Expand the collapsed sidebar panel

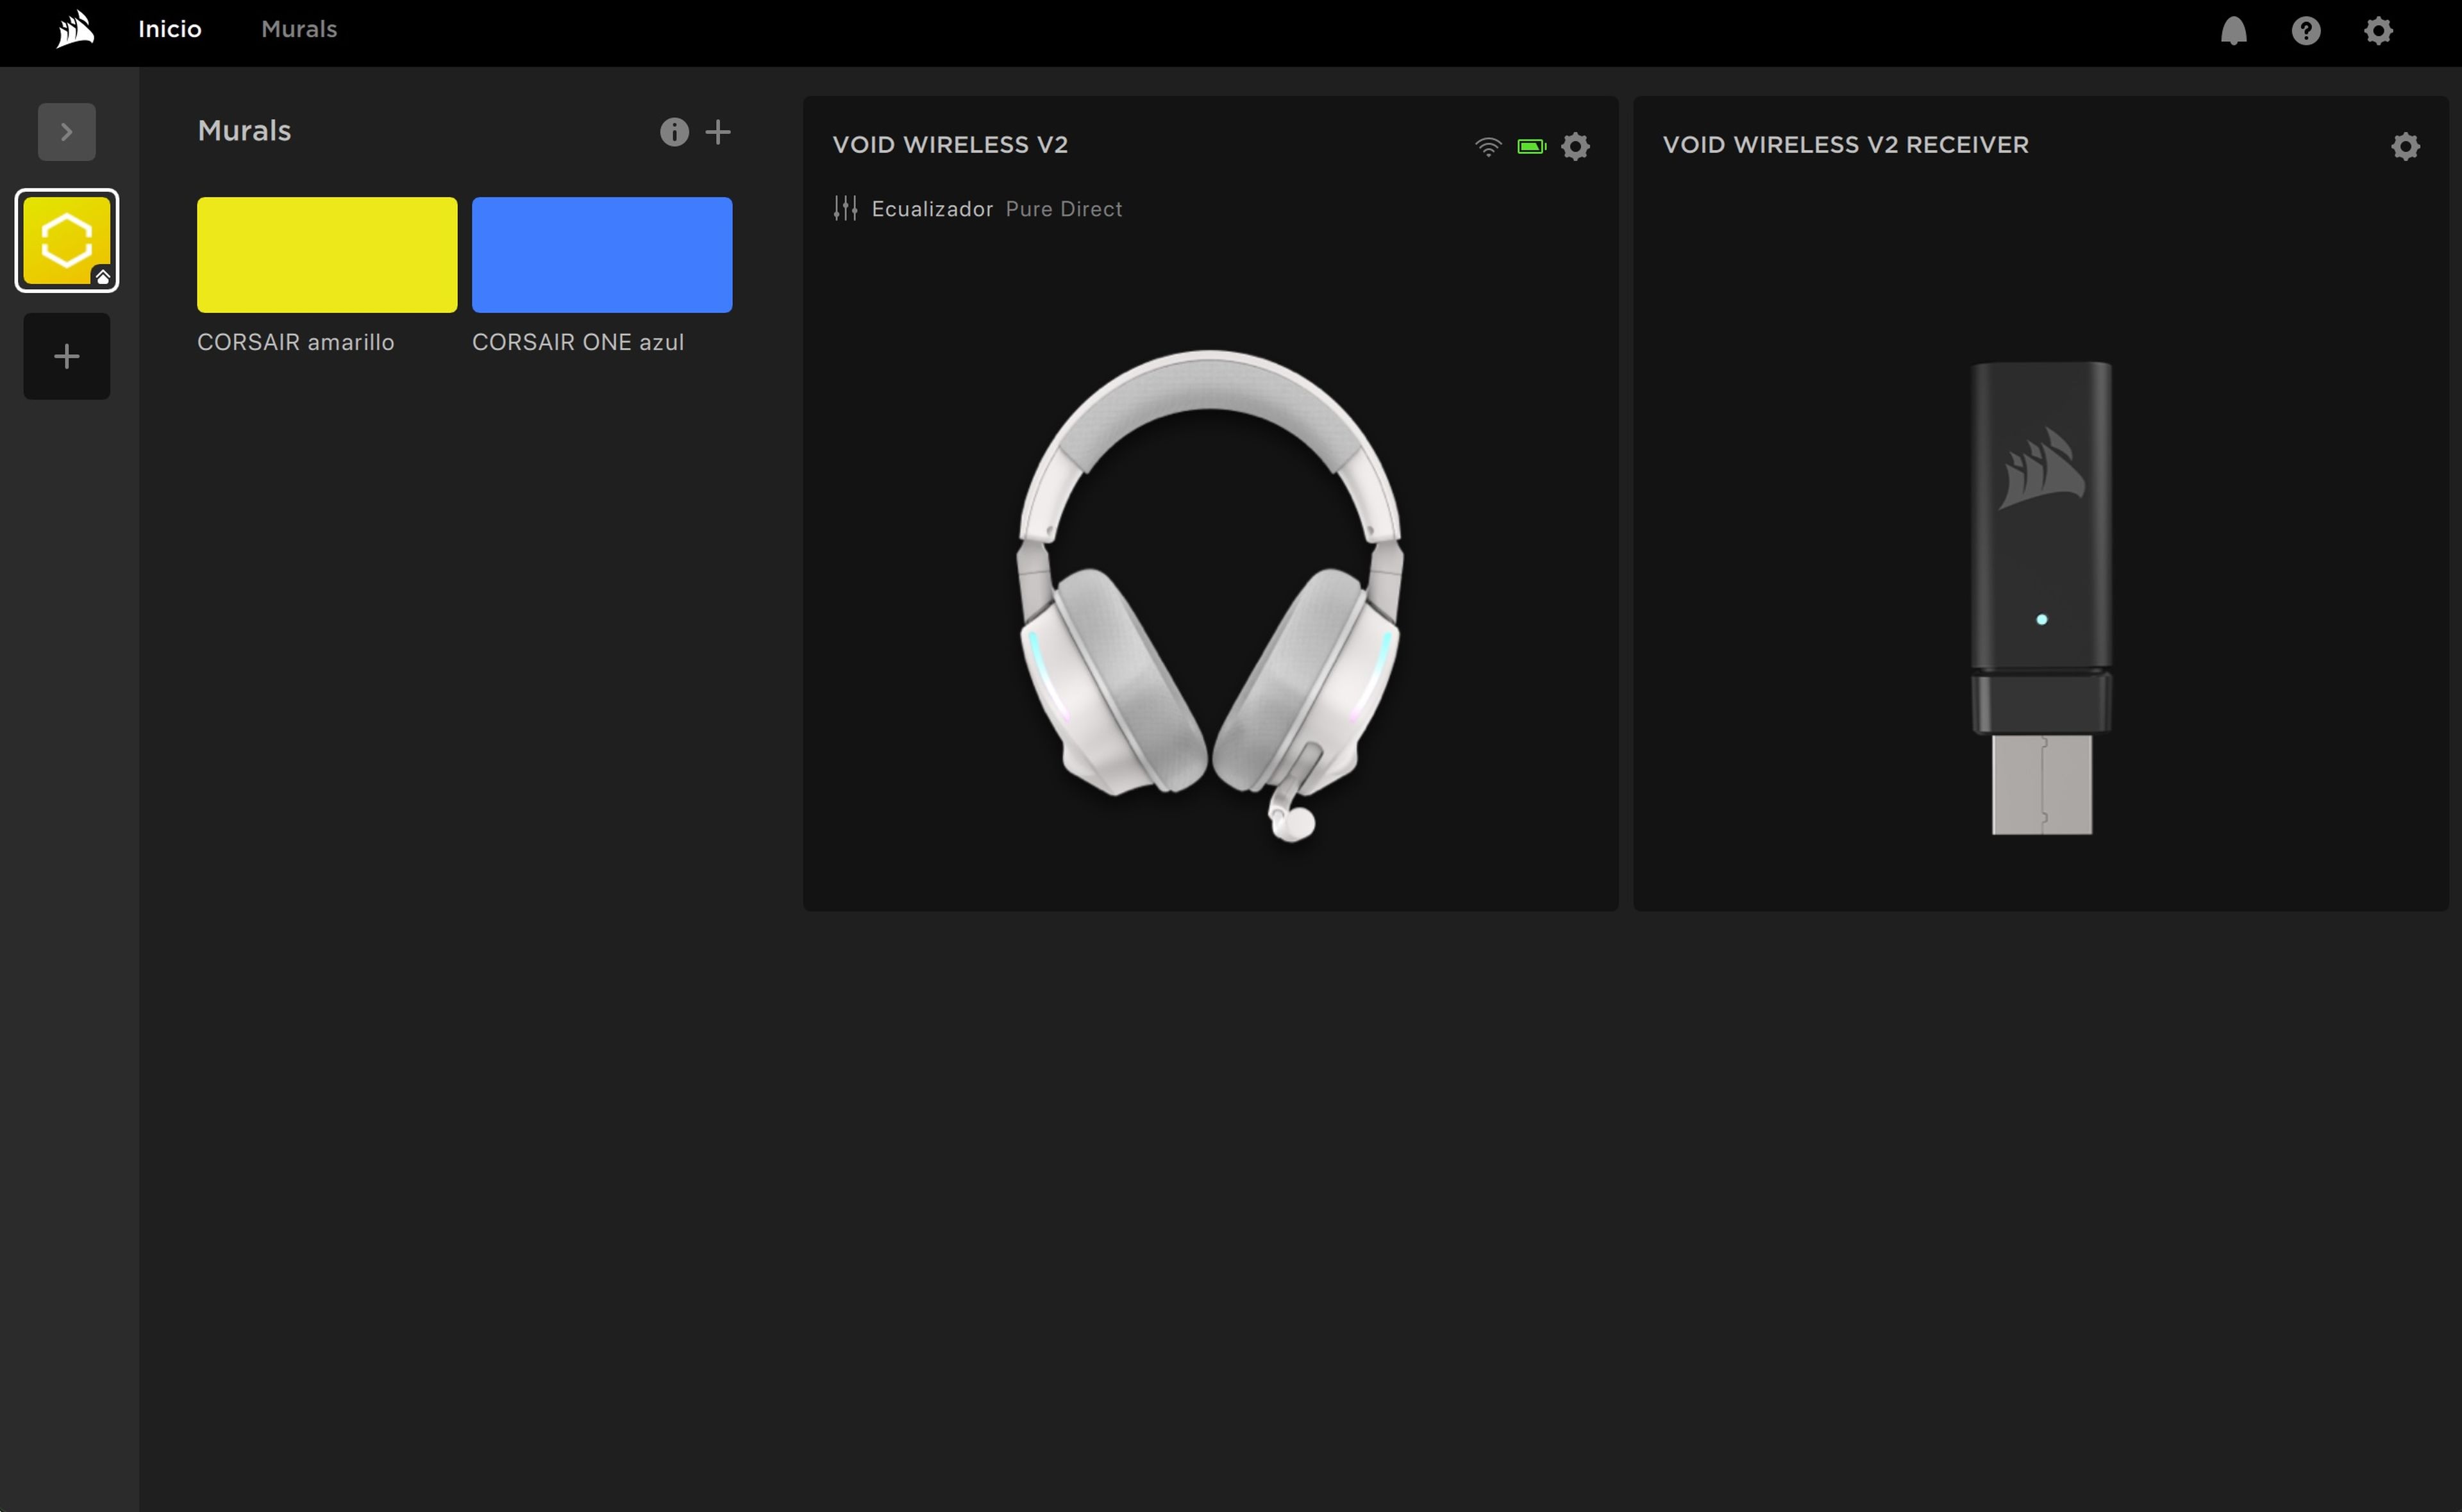tap(66, 131)
